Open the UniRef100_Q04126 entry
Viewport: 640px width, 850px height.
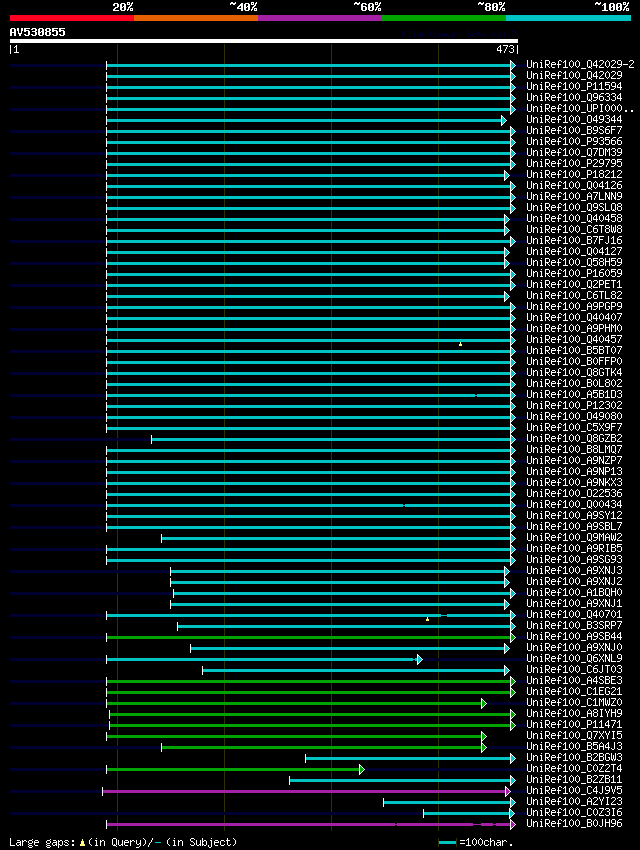click(x=574, y=185)
